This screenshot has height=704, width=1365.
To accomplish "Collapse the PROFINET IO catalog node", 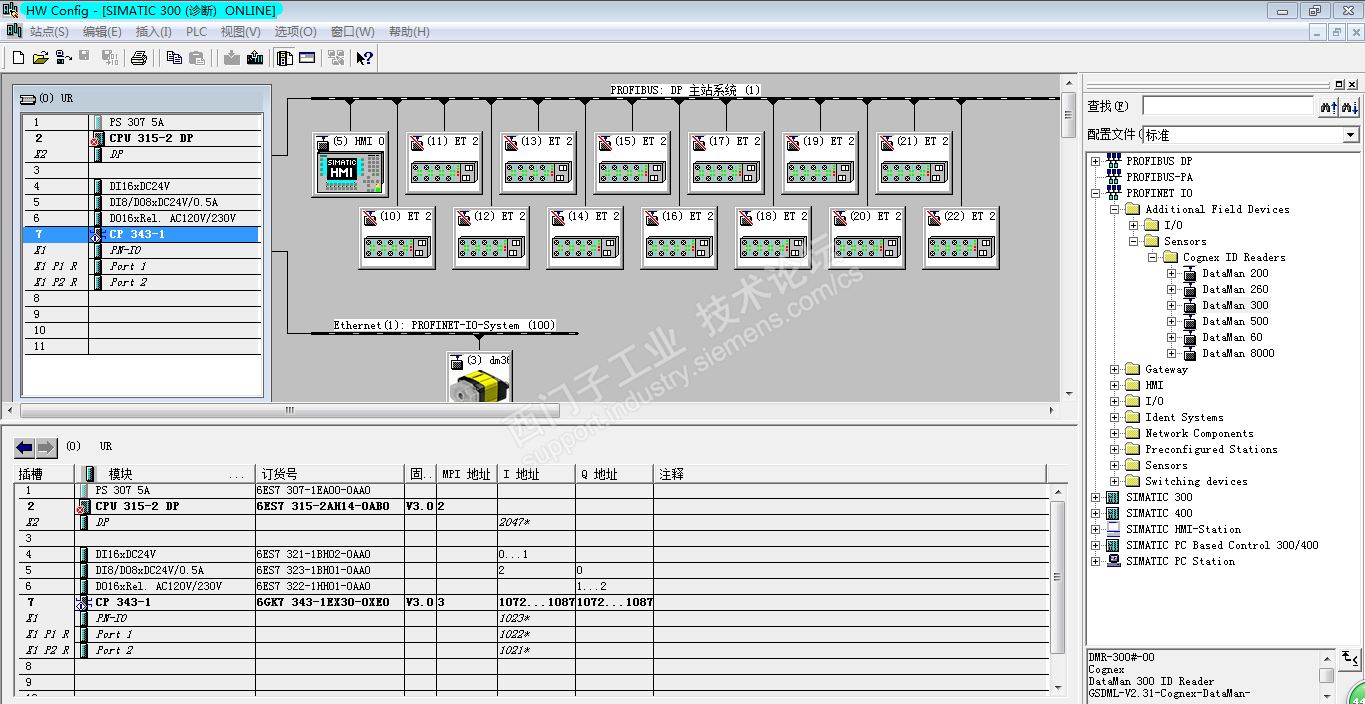I will pos(1096,193).
